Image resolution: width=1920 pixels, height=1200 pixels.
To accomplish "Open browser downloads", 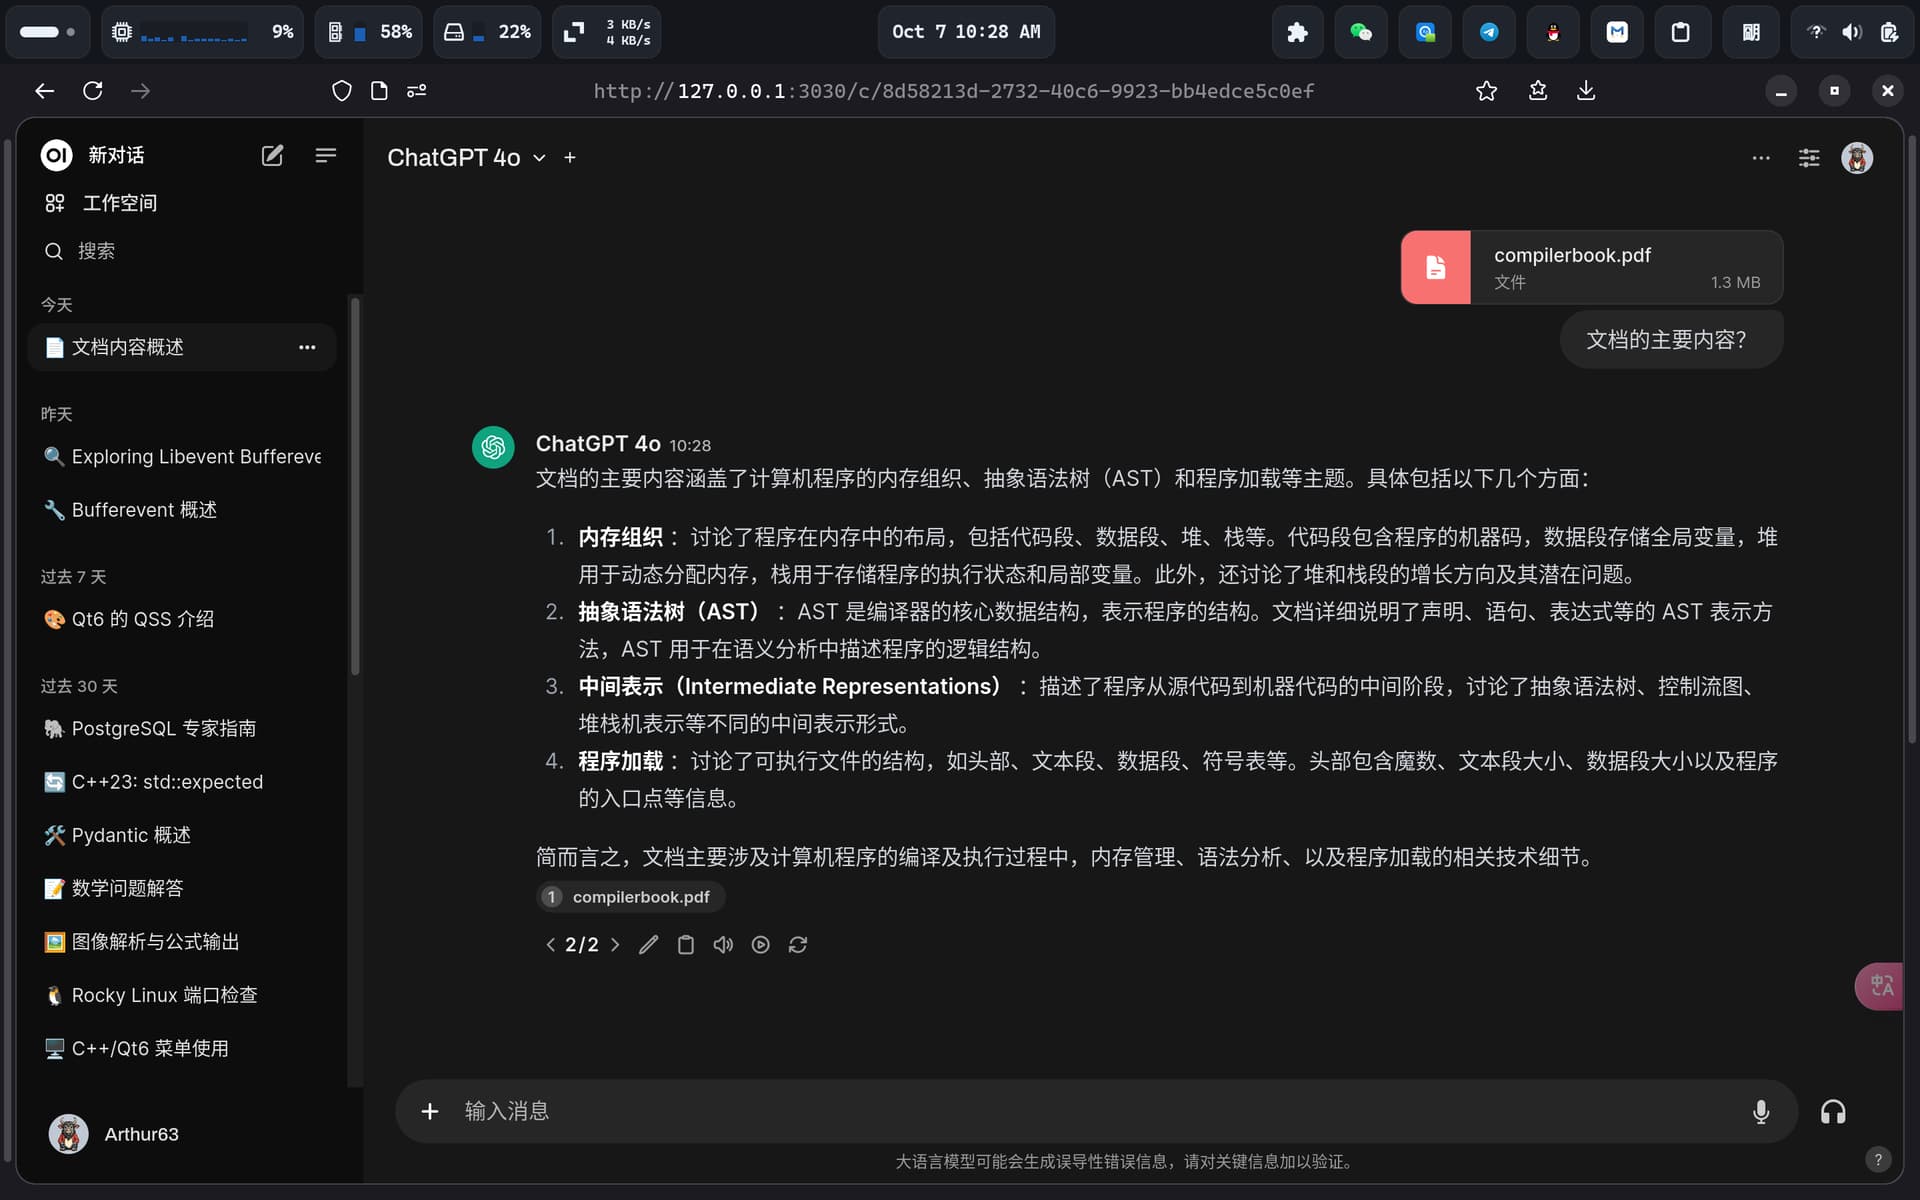I will 1586,91.
